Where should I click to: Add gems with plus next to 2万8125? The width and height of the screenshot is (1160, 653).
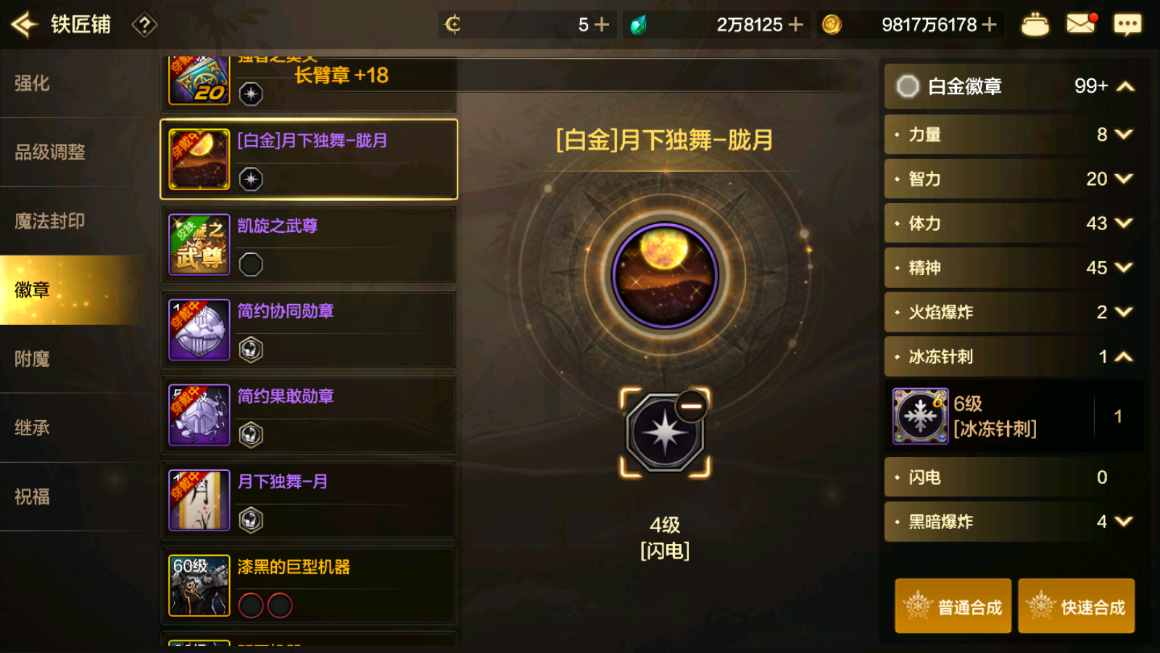pos(795,24)
